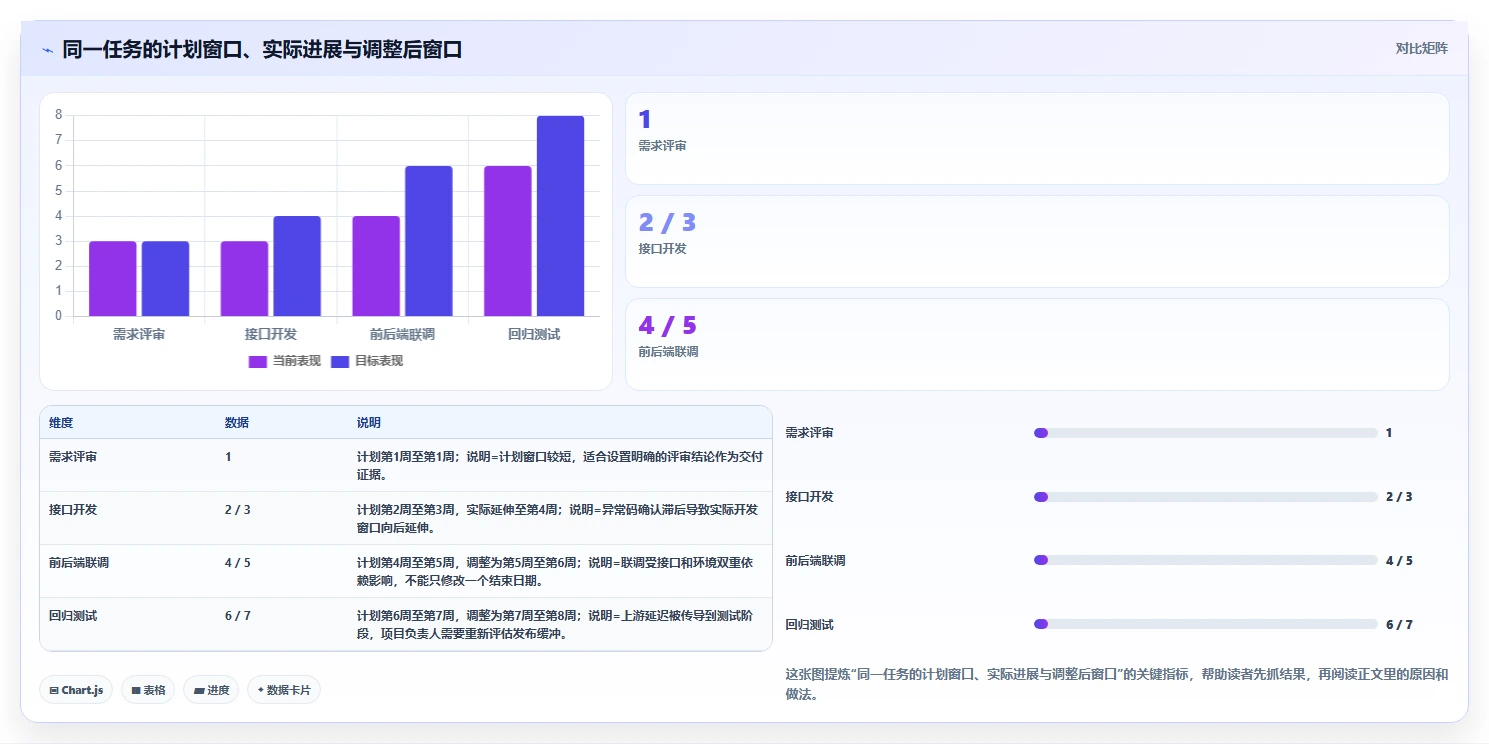
Task: Select the data card showing 2 / 3 接口开发
Action: point(1037,242)
